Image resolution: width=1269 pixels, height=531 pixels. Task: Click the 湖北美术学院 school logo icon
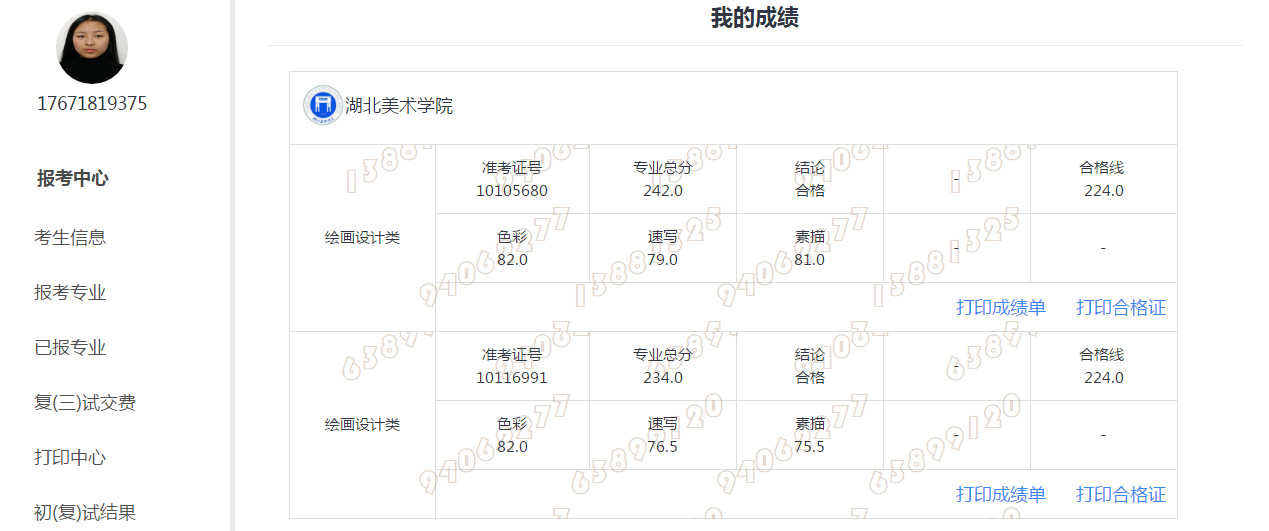[322, 105]
